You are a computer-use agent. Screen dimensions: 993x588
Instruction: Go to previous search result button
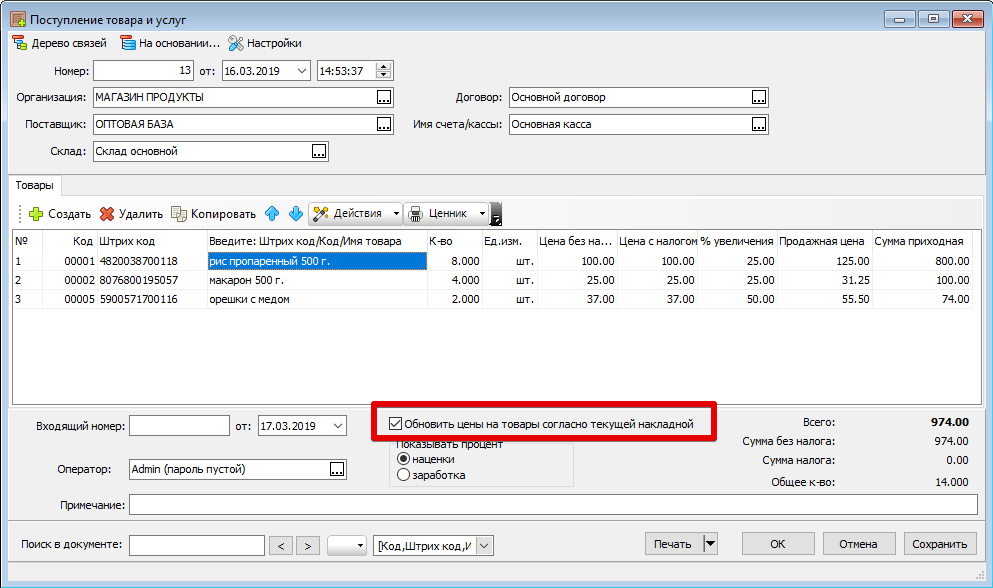281,546
